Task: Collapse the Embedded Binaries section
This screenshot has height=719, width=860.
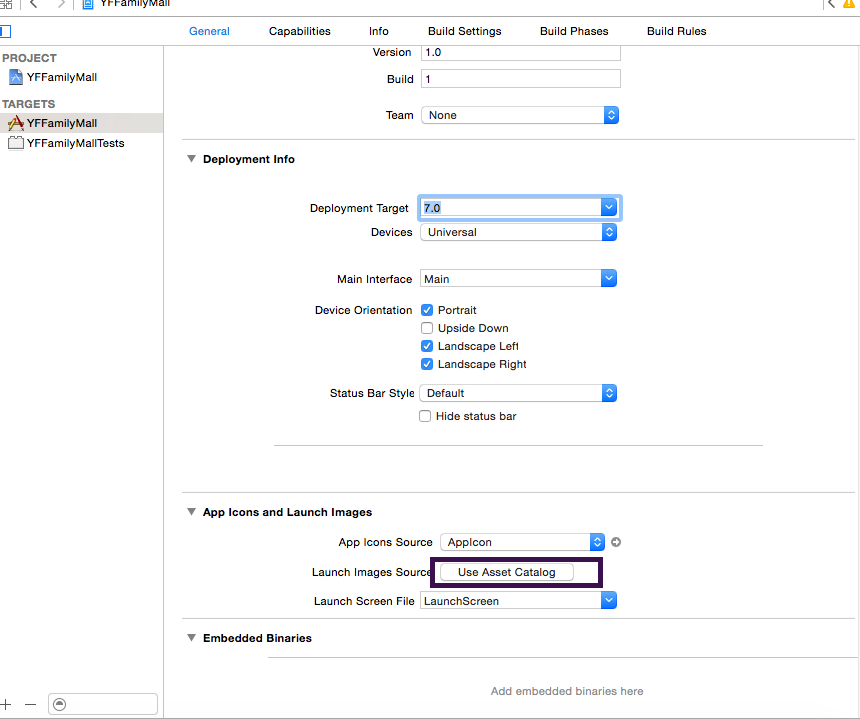Action: 191,638
